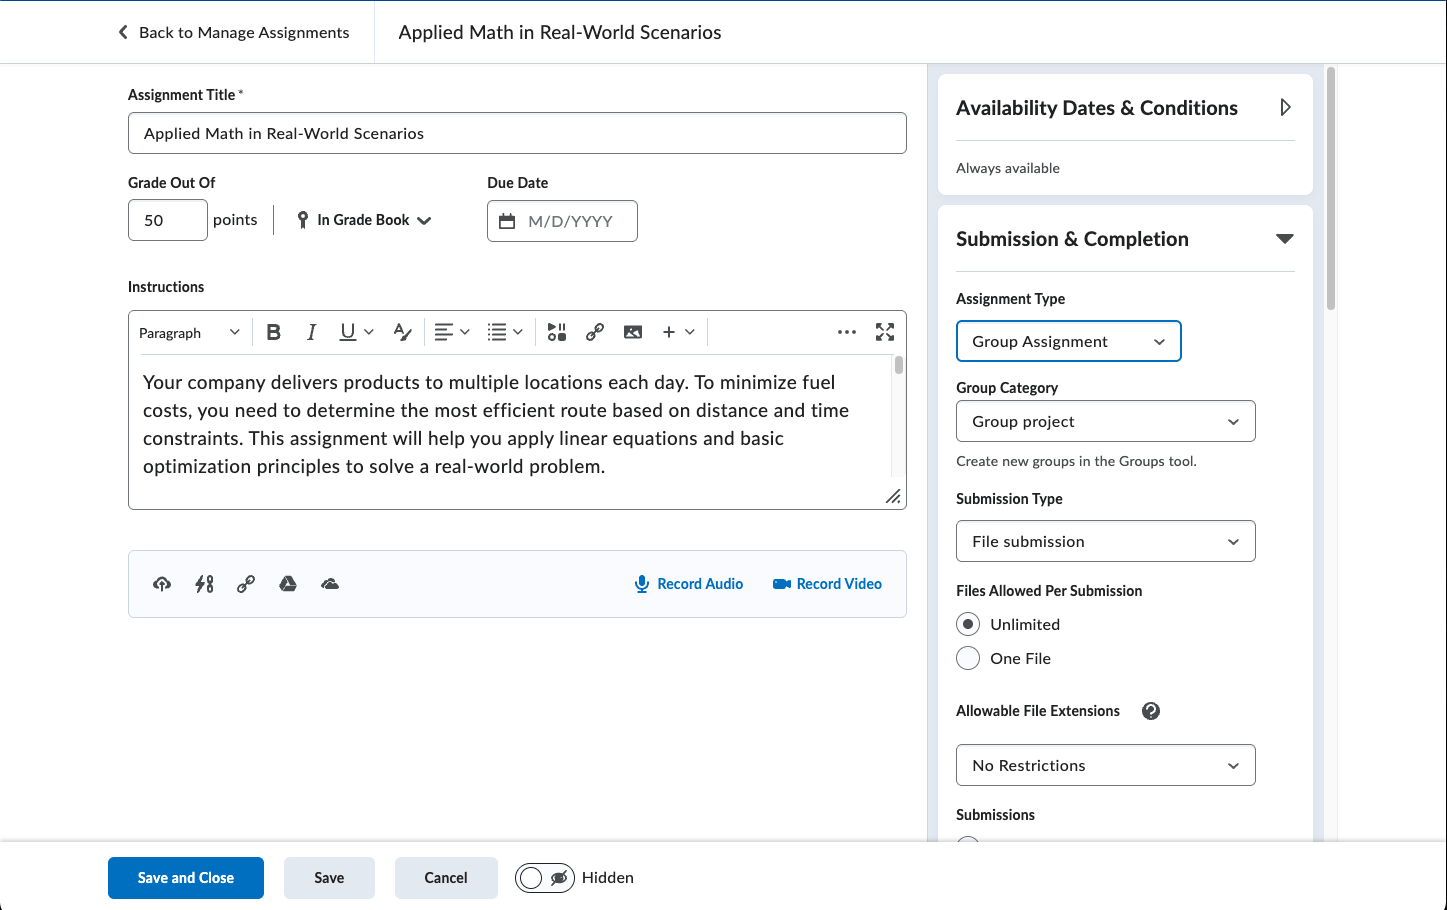Open the In Grade Book menu
The image size is (1447, 910).
point(365,220)
